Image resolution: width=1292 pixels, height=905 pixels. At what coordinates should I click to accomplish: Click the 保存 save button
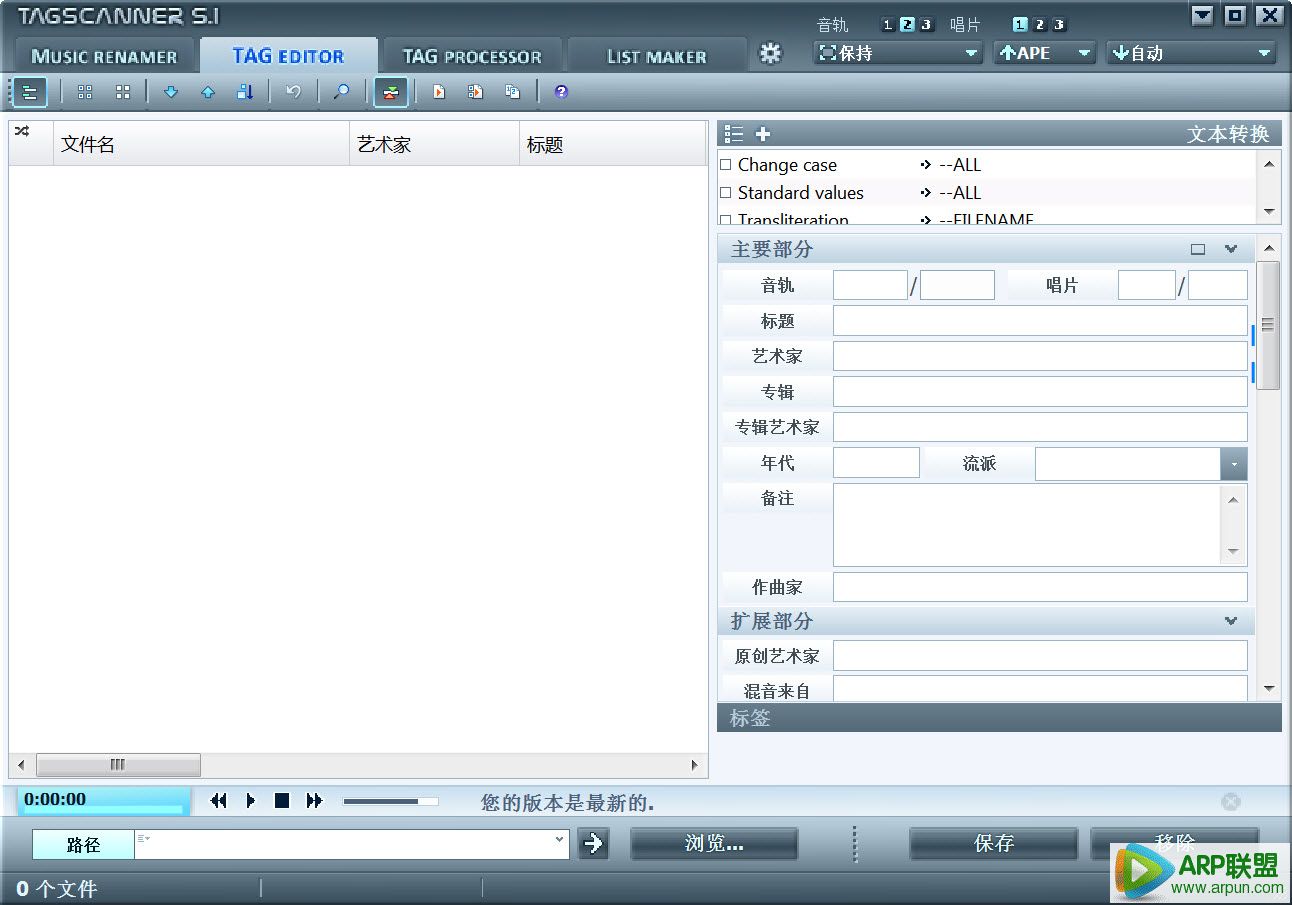point(992,843)
